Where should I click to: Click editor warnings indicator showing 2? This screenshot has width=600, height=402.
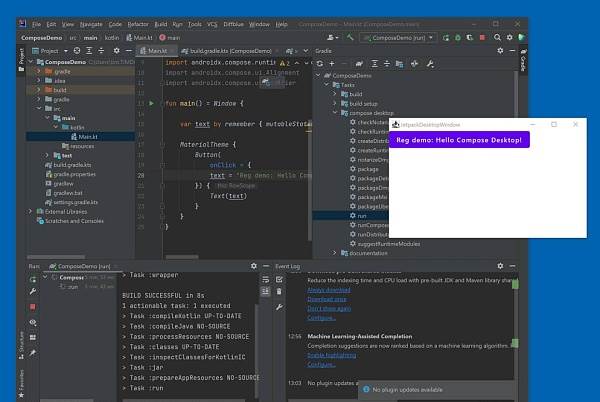[285, 63]
